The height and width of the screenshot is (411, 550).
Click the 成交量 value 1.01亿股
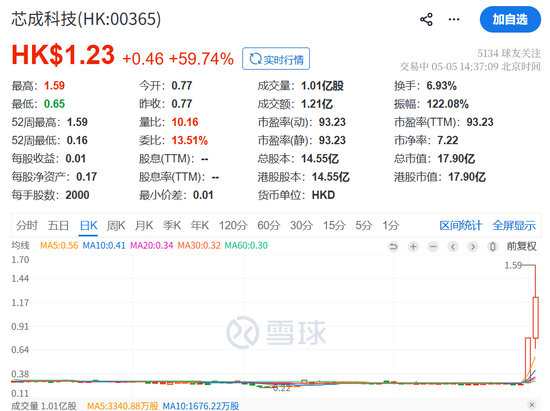[322, 86]
